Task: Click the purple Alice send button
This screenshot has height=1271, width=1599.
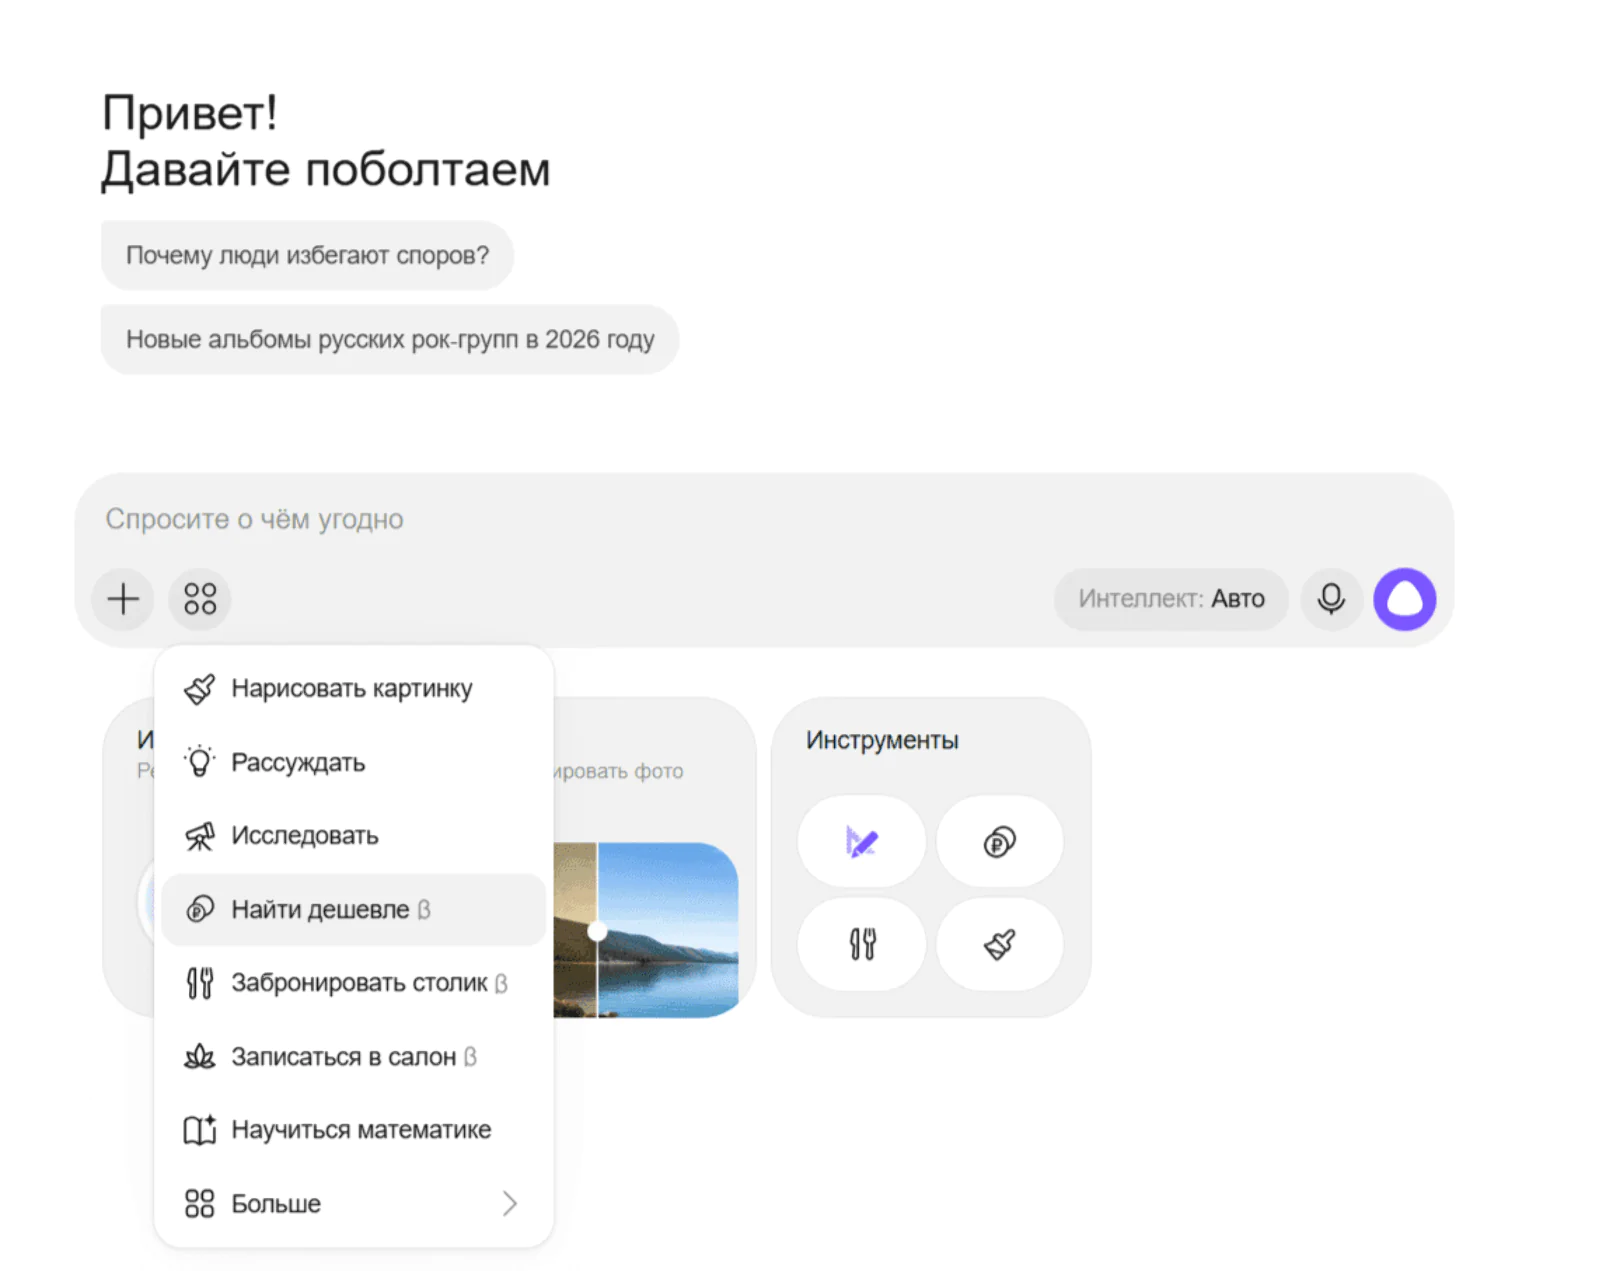Action: (1405, 599)
